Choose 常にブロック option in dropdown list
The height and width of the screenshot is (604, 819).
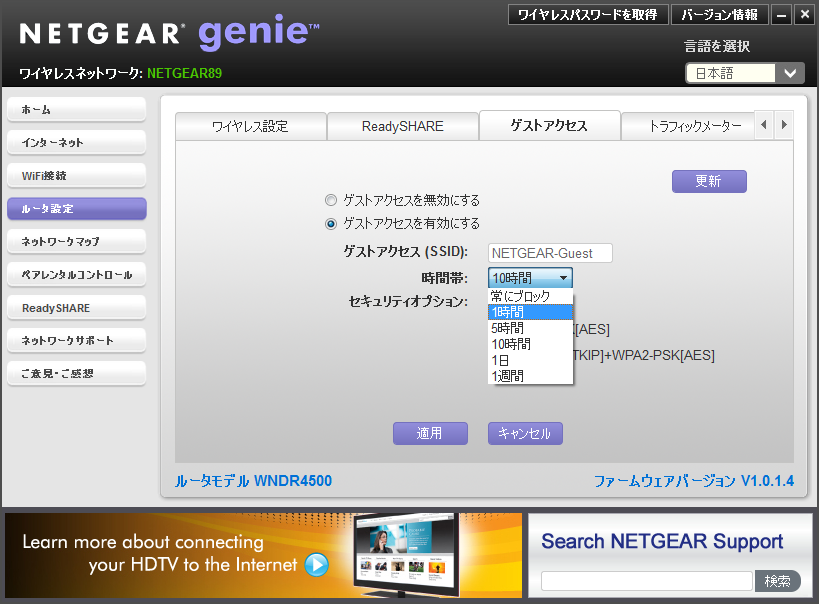point(530,296)
